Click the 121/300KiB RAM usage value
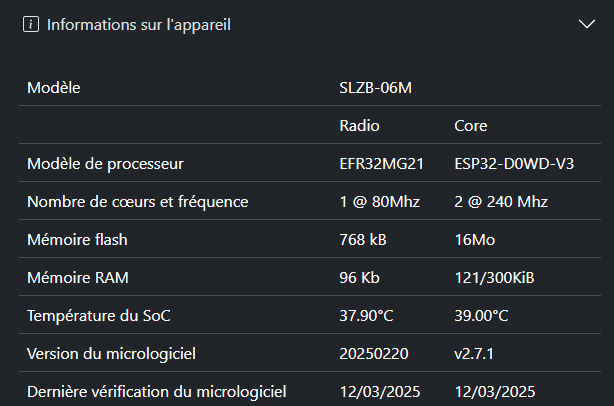The image size is (614, 406). pyautogui.click(x=494, y=278)
